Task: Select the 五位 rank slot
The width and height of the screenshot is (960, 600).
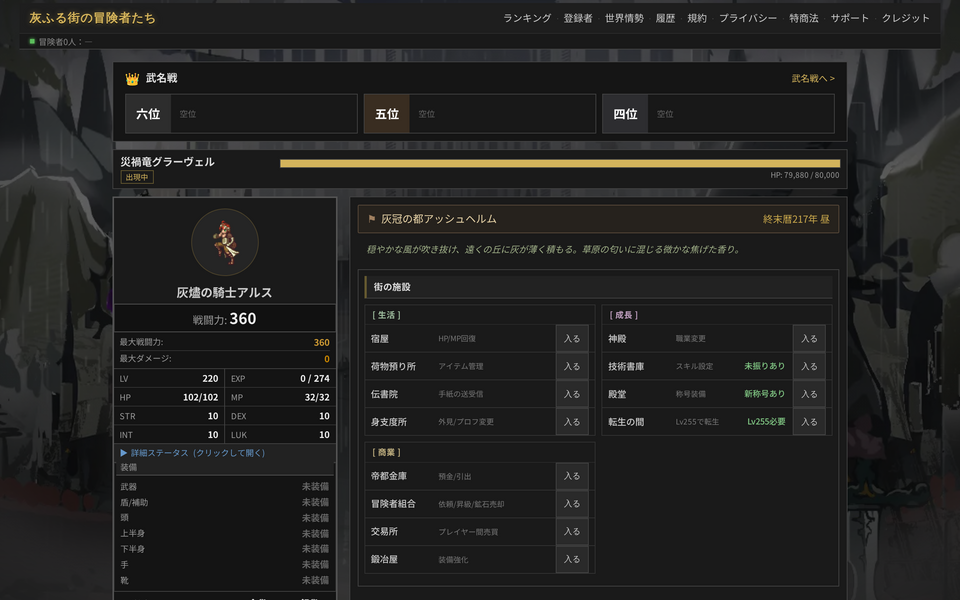Action: (479, 114)
